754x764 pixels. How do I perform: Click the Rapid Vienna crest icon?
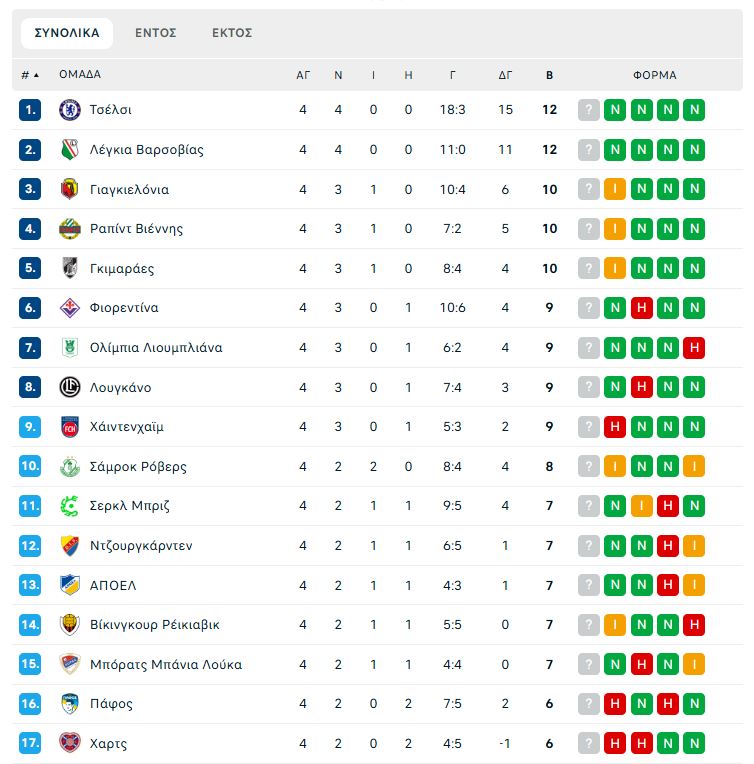point(69,229)
